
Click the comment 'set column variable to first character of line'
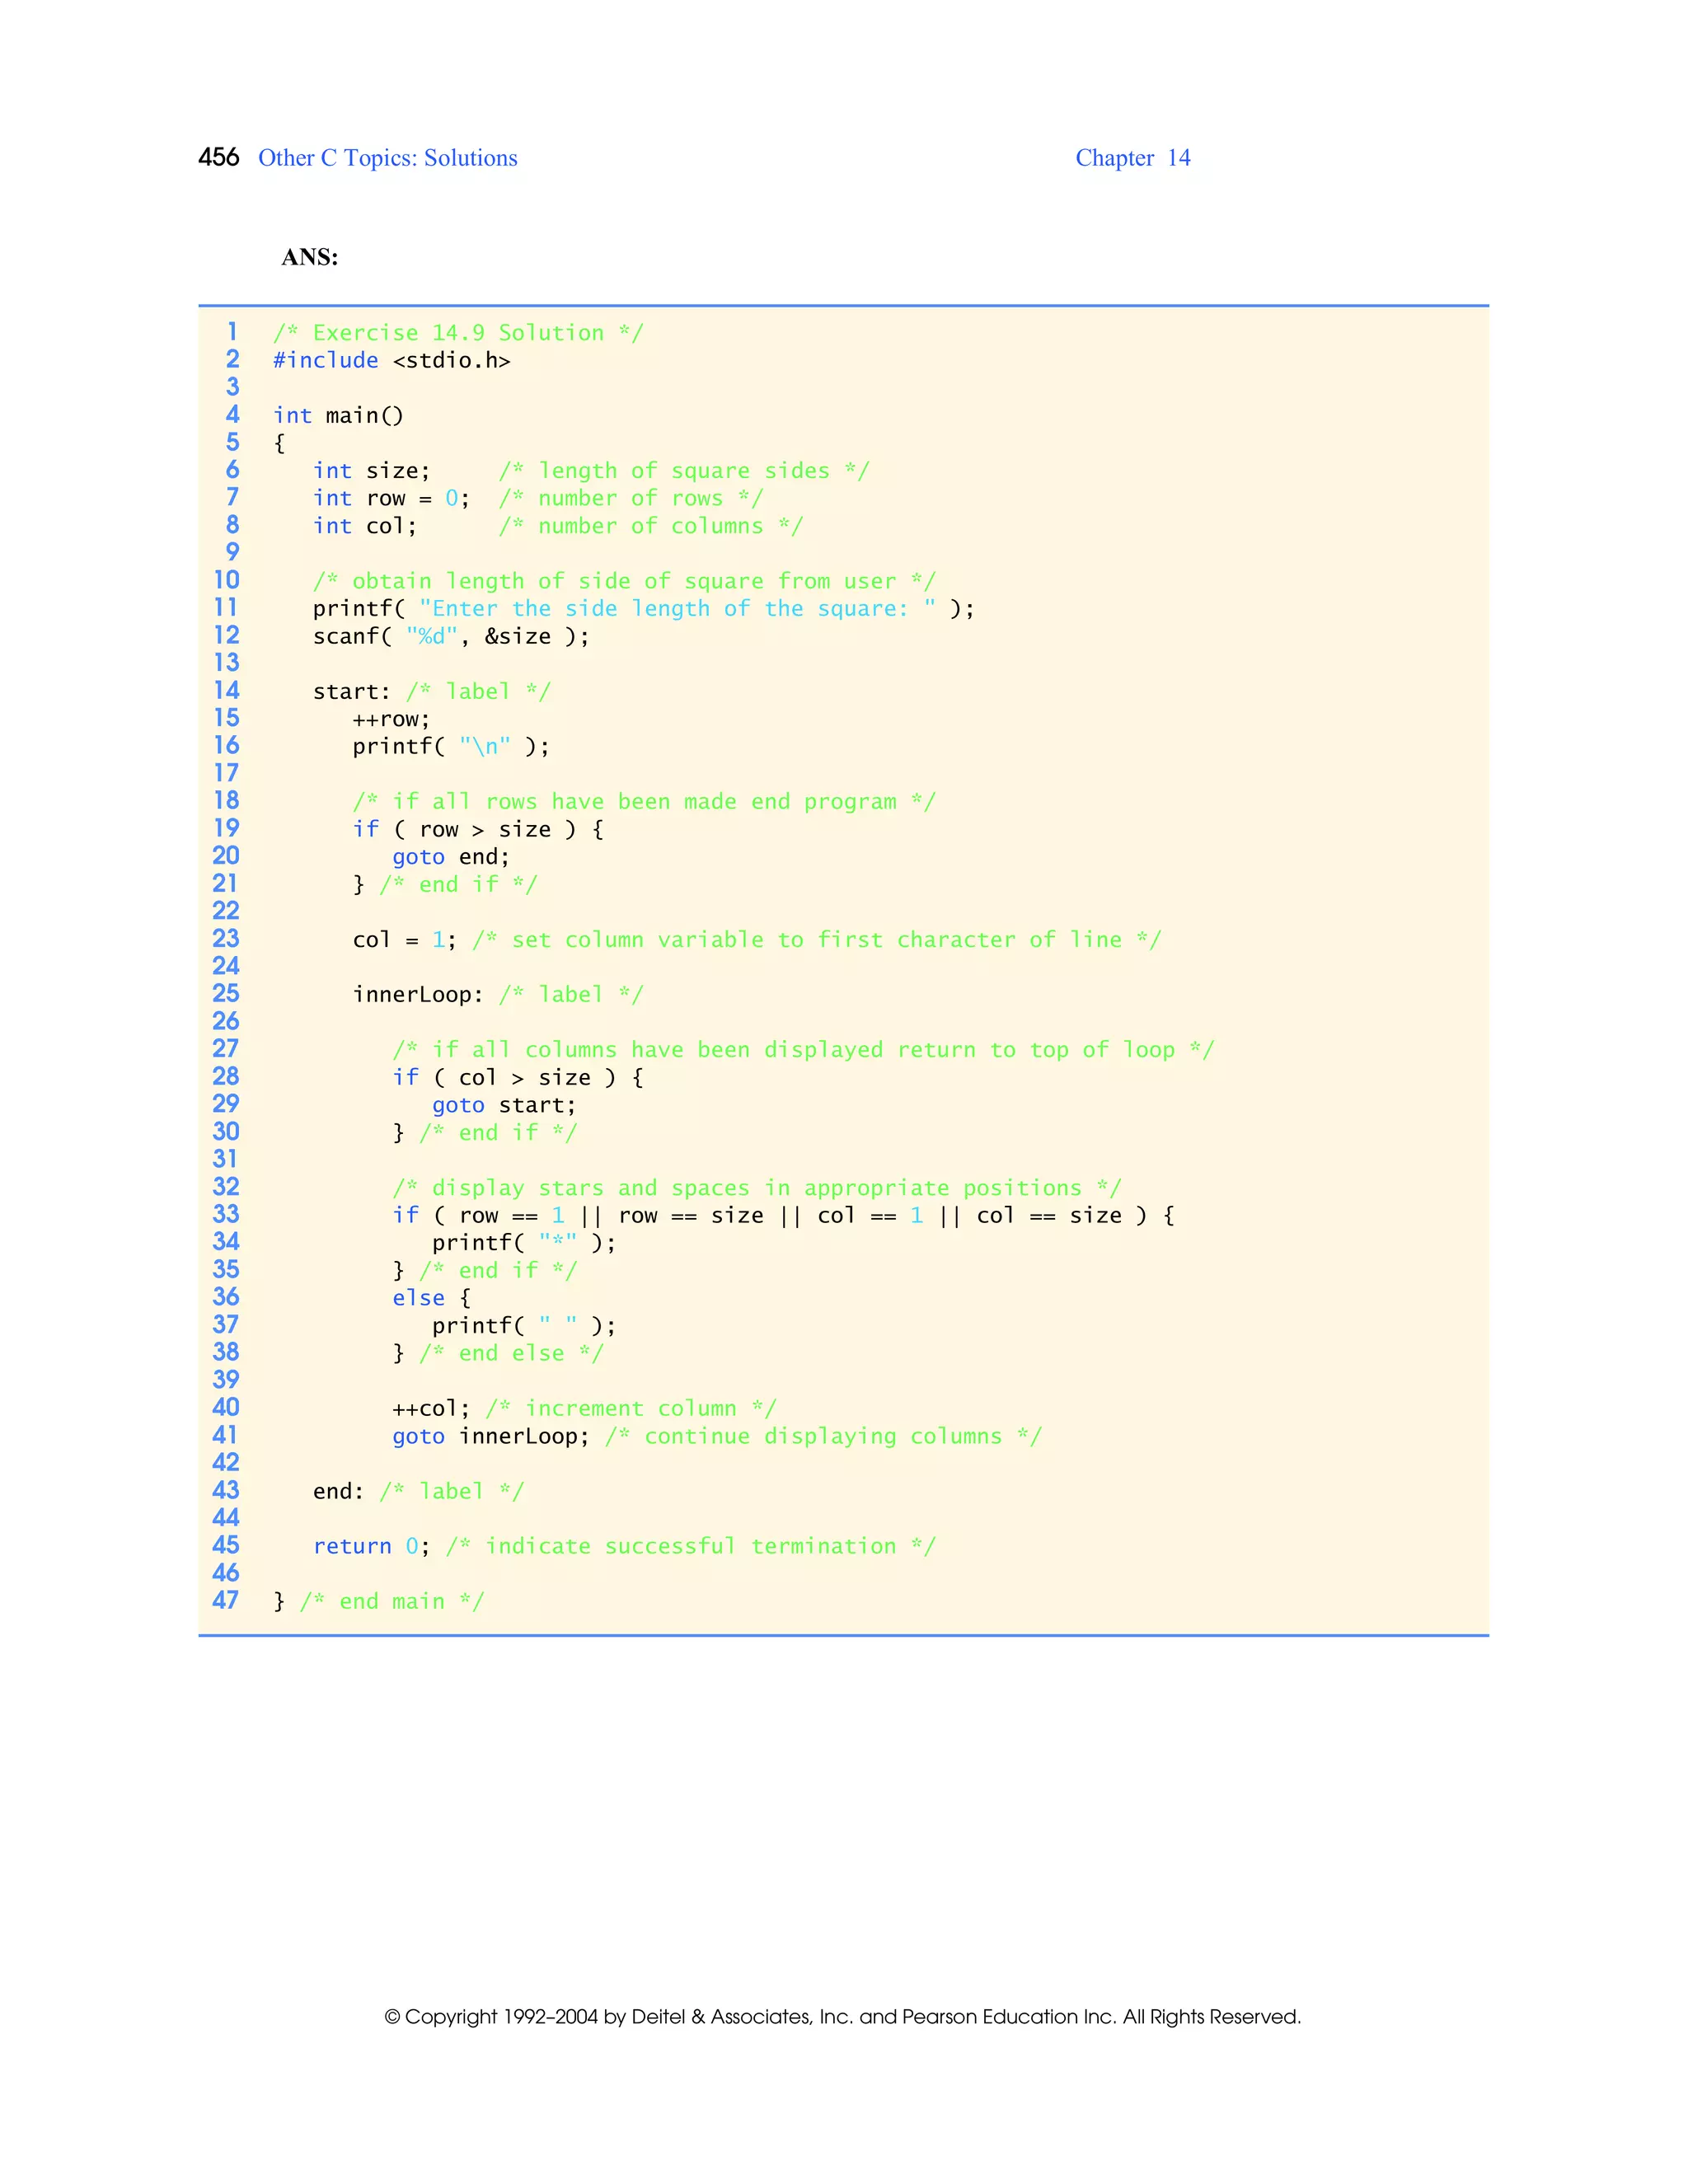pyautogui.click(x=817, y=940)
